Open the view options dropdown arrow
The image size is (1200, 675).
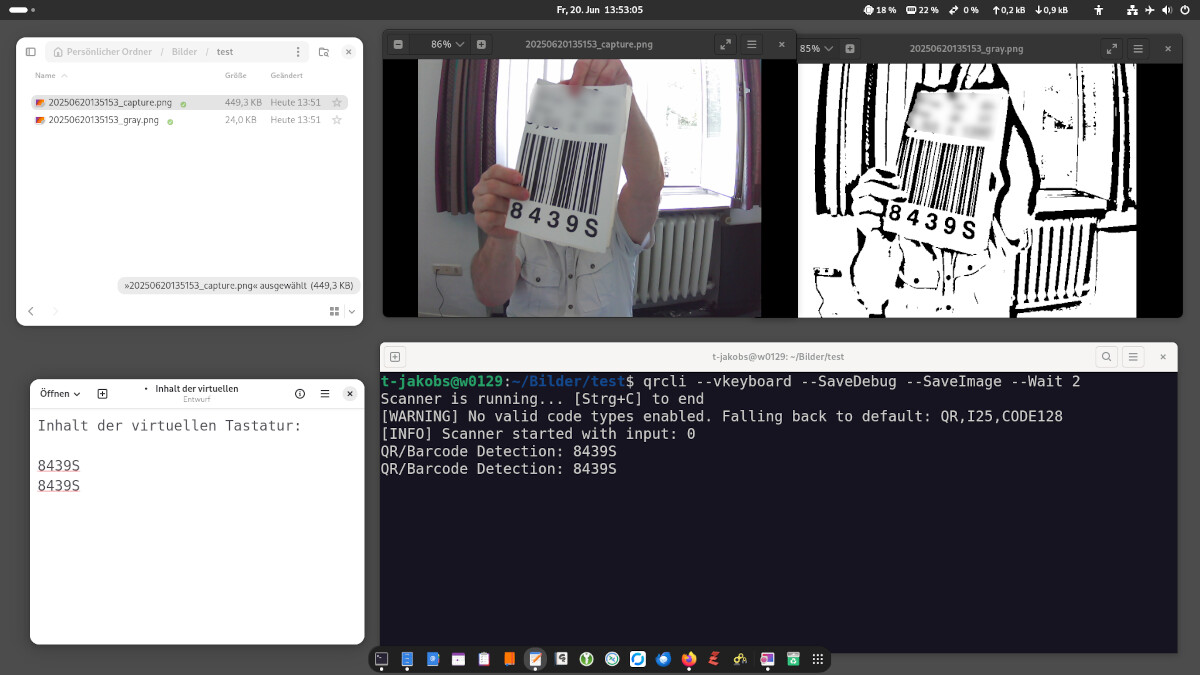tap(351, 312)
